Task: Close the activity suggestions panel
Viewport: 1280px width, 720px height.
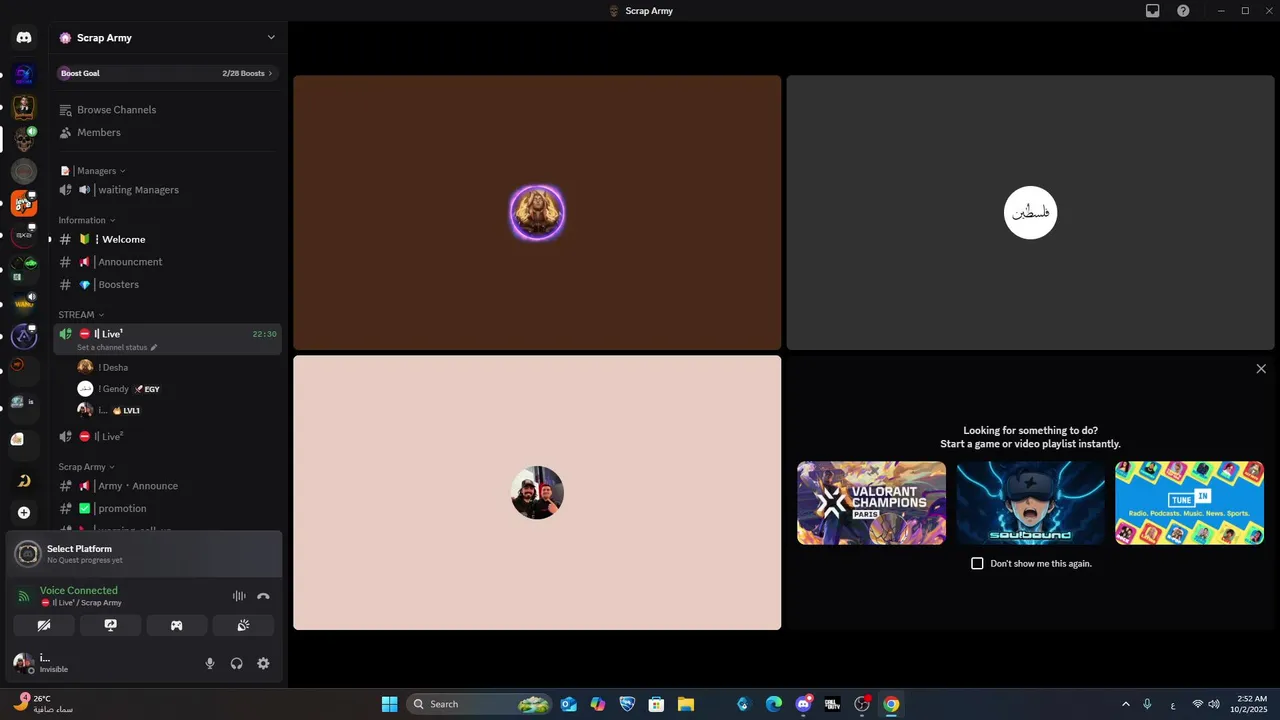Action: (x=1261, y=369)
